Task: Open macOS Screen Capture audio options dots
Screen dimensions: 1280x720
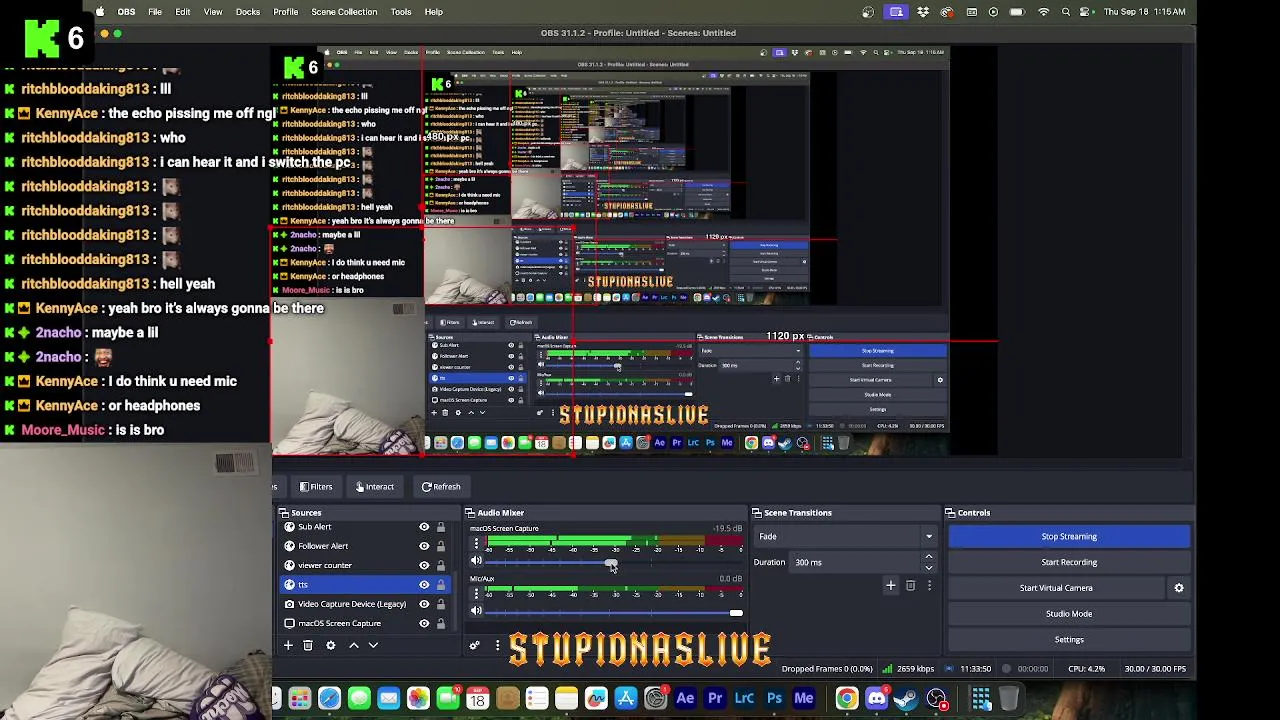Action: (x=476, y=543)
